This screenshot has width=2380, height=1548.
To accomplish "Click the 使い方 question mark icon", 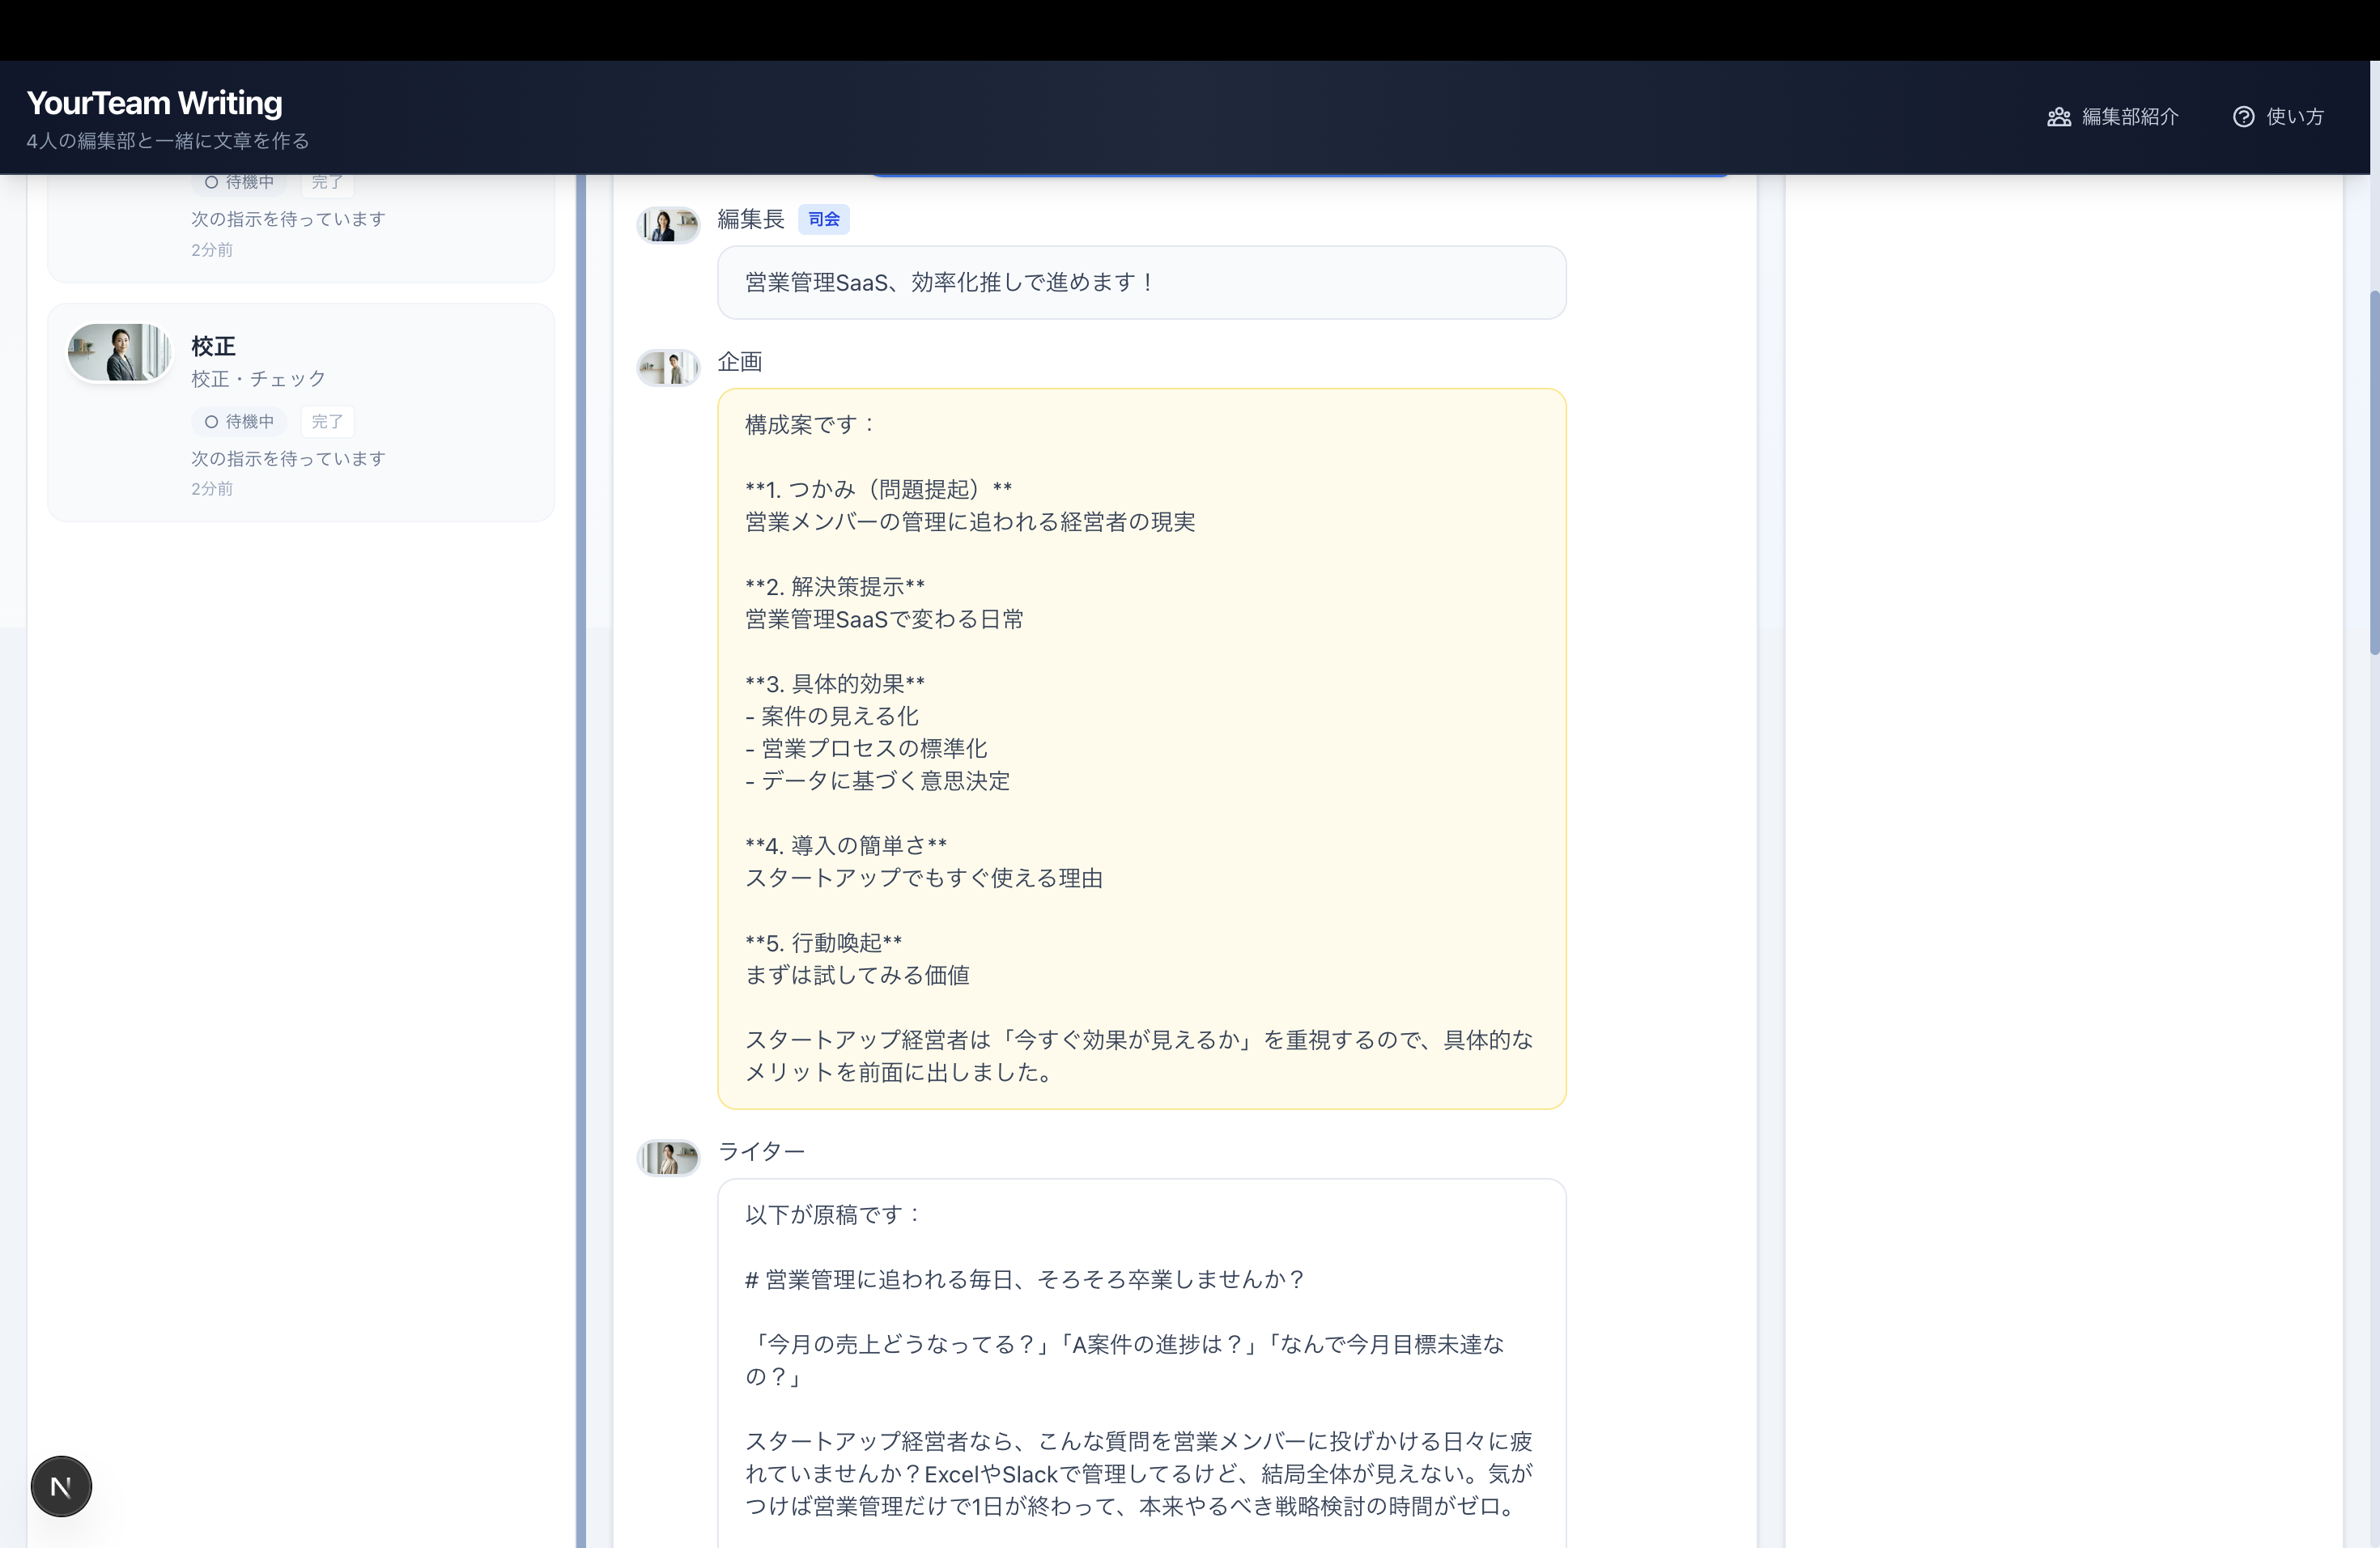I will pyautogui.click(x=2243, y=117).
